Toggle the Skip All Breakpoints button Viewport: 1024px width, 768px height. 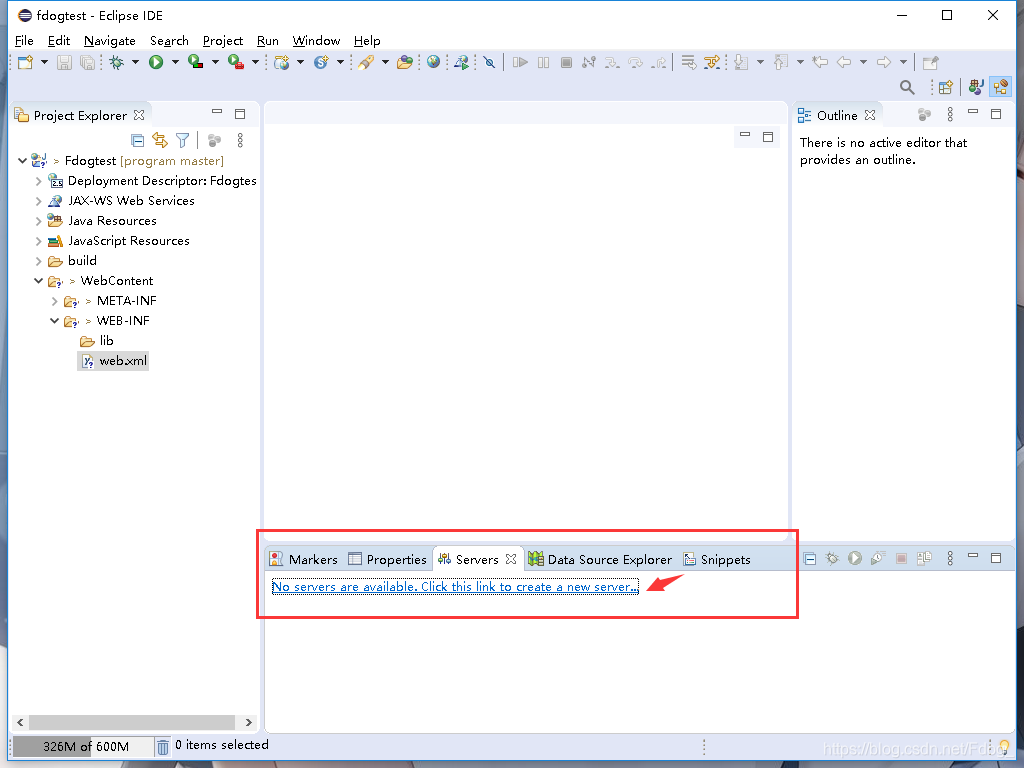(489, 62)
